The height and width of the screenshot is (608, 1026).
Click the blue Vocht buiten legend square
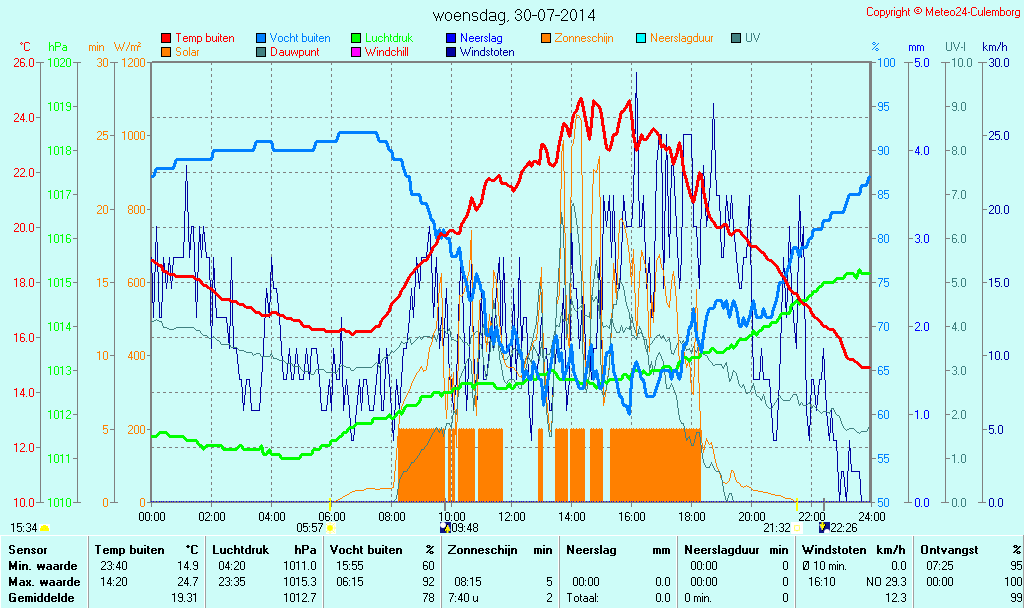pyautogui.click(x=261, y=38)
